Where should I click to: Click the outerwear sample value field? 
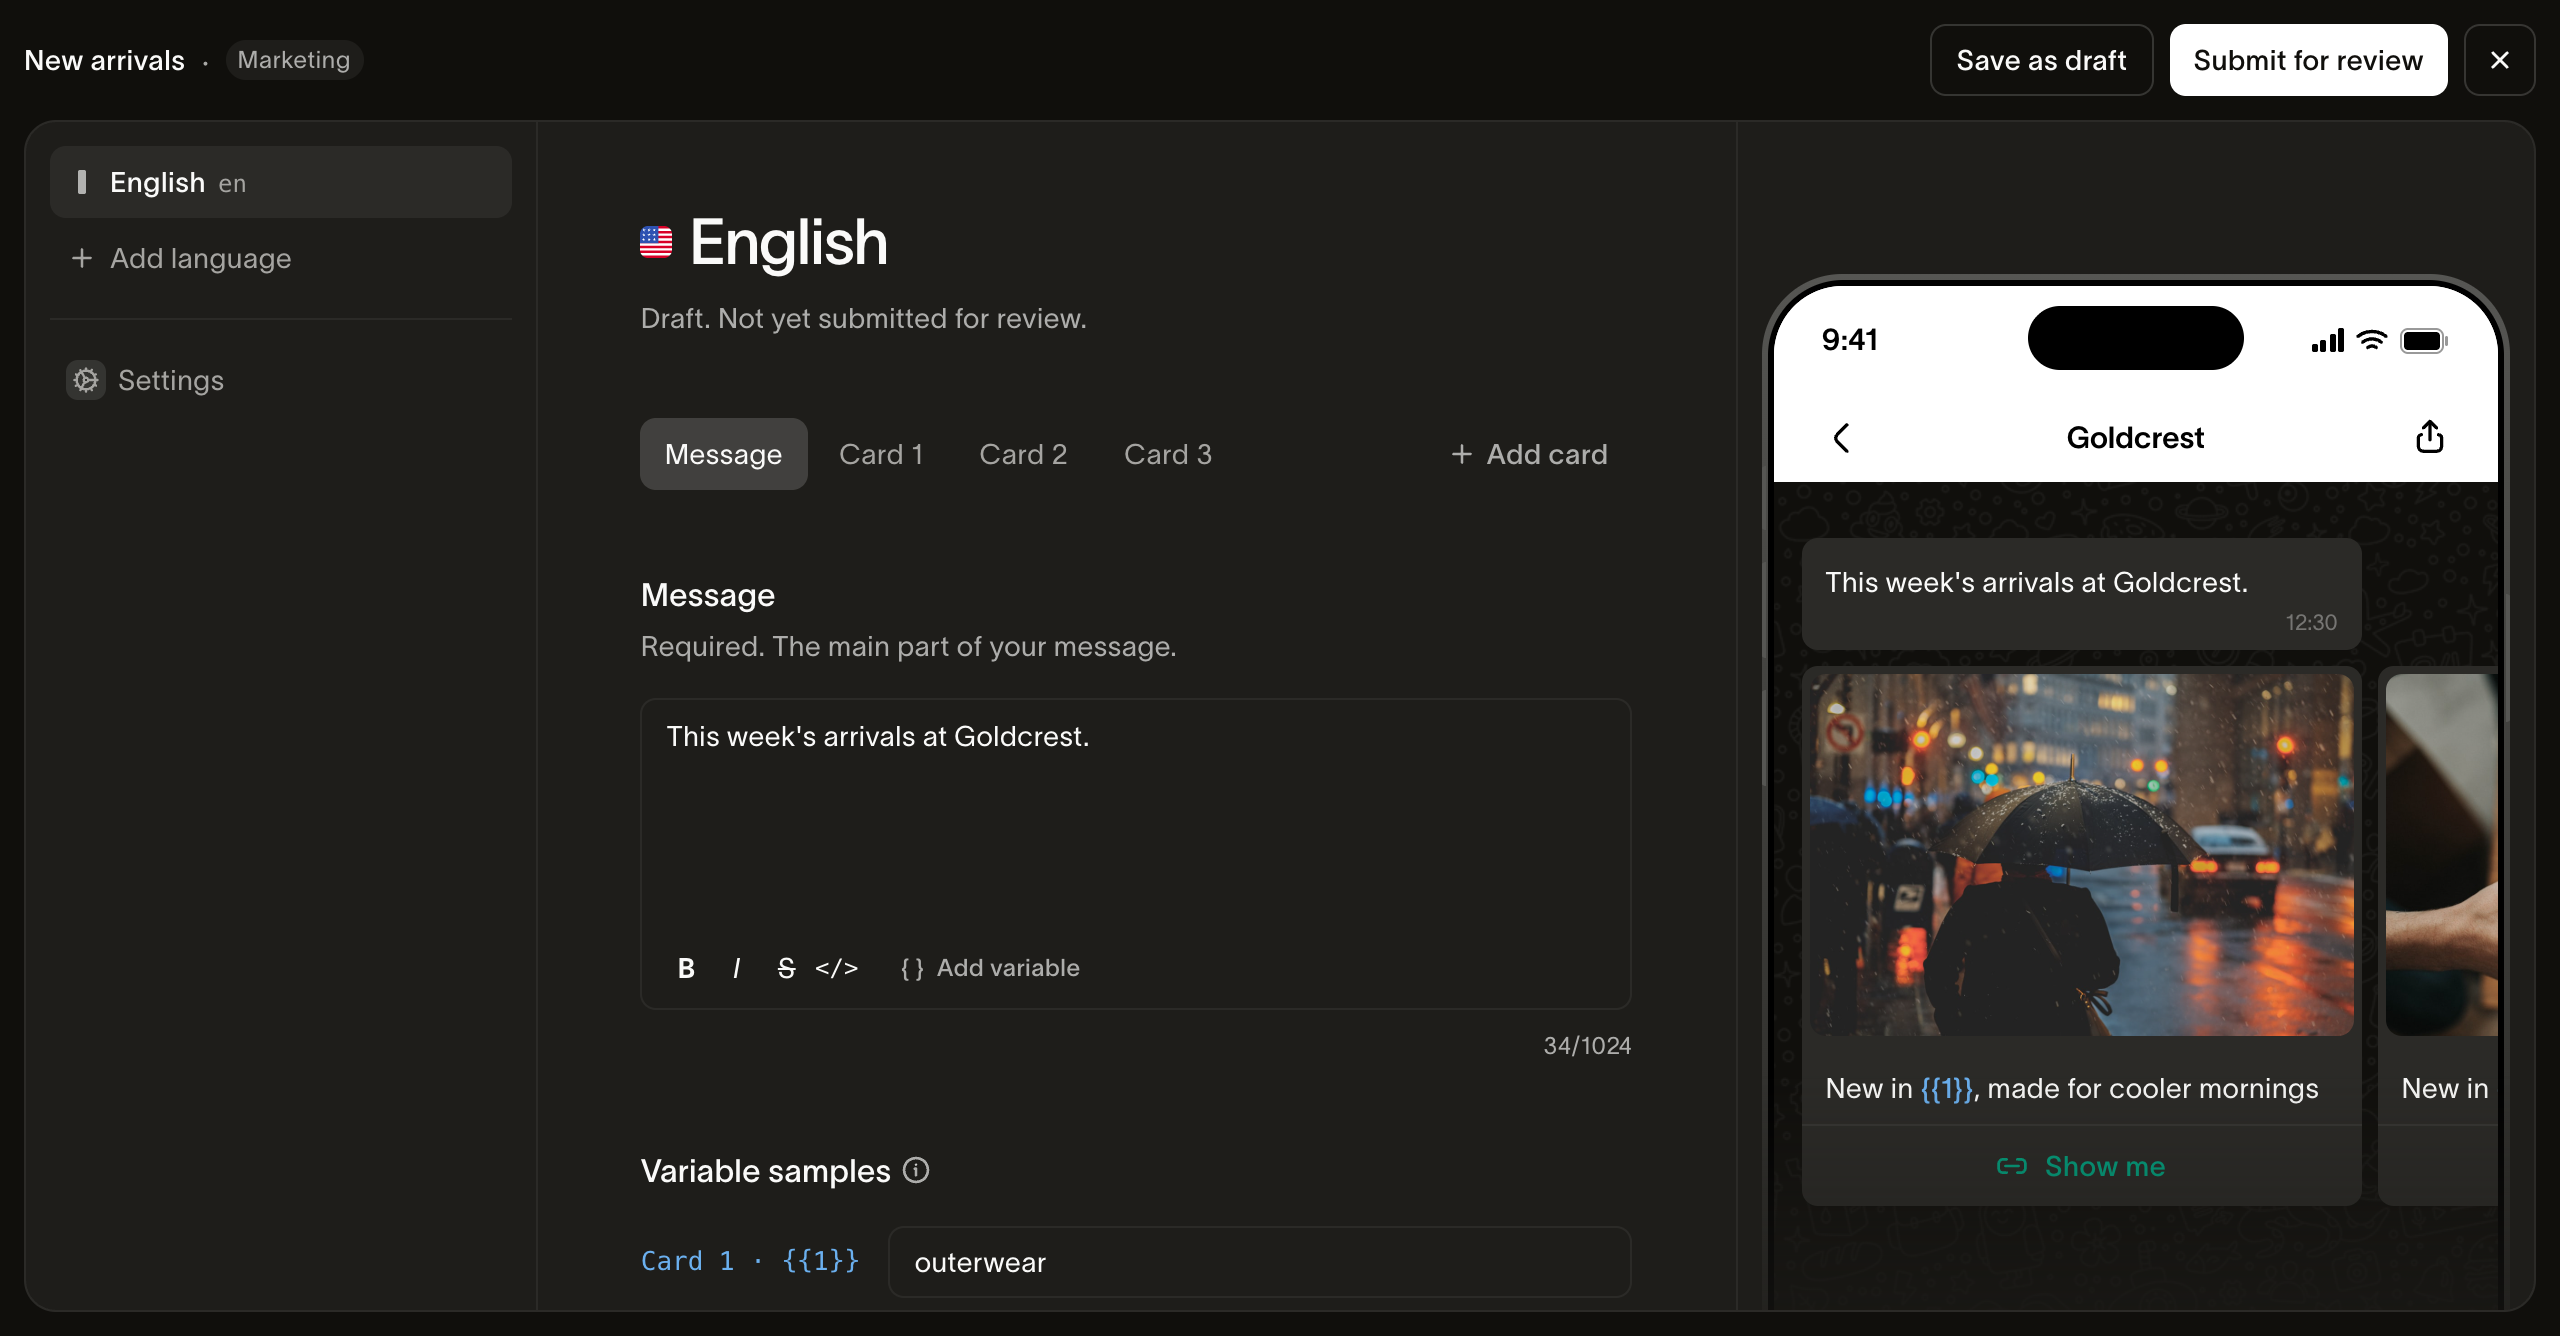click(x=1260, y=1262)
